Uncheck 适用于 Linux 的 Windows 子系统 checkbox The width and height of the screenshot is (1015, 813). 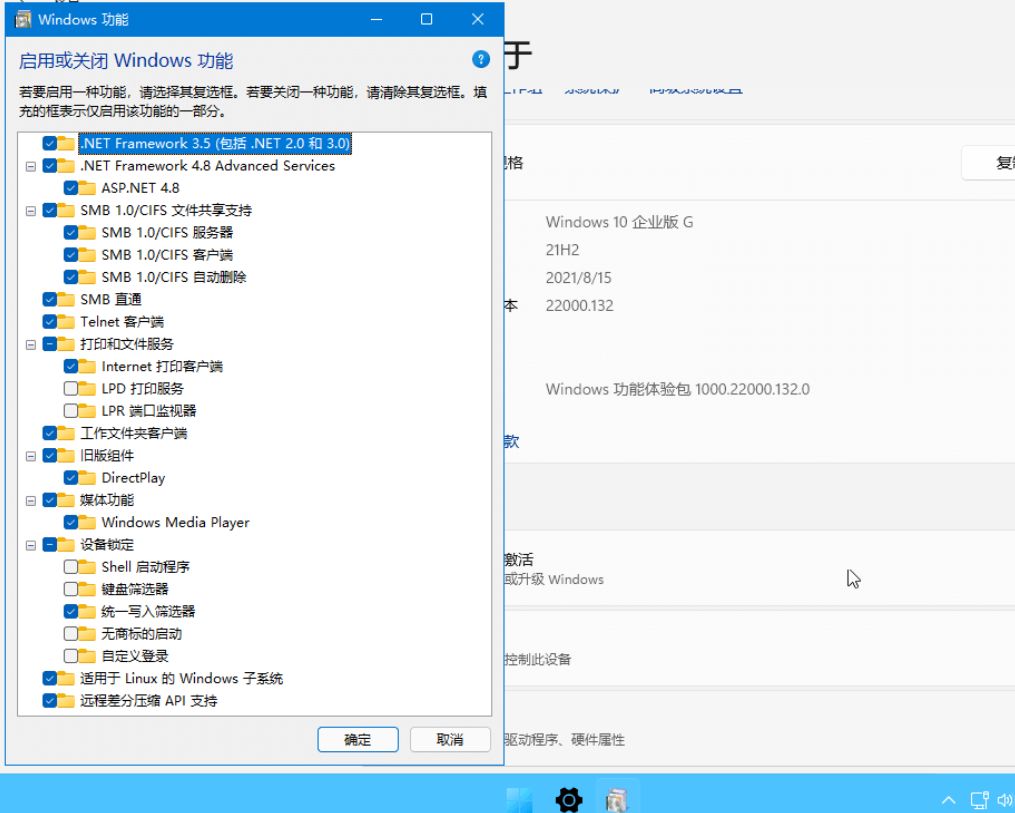50,678
